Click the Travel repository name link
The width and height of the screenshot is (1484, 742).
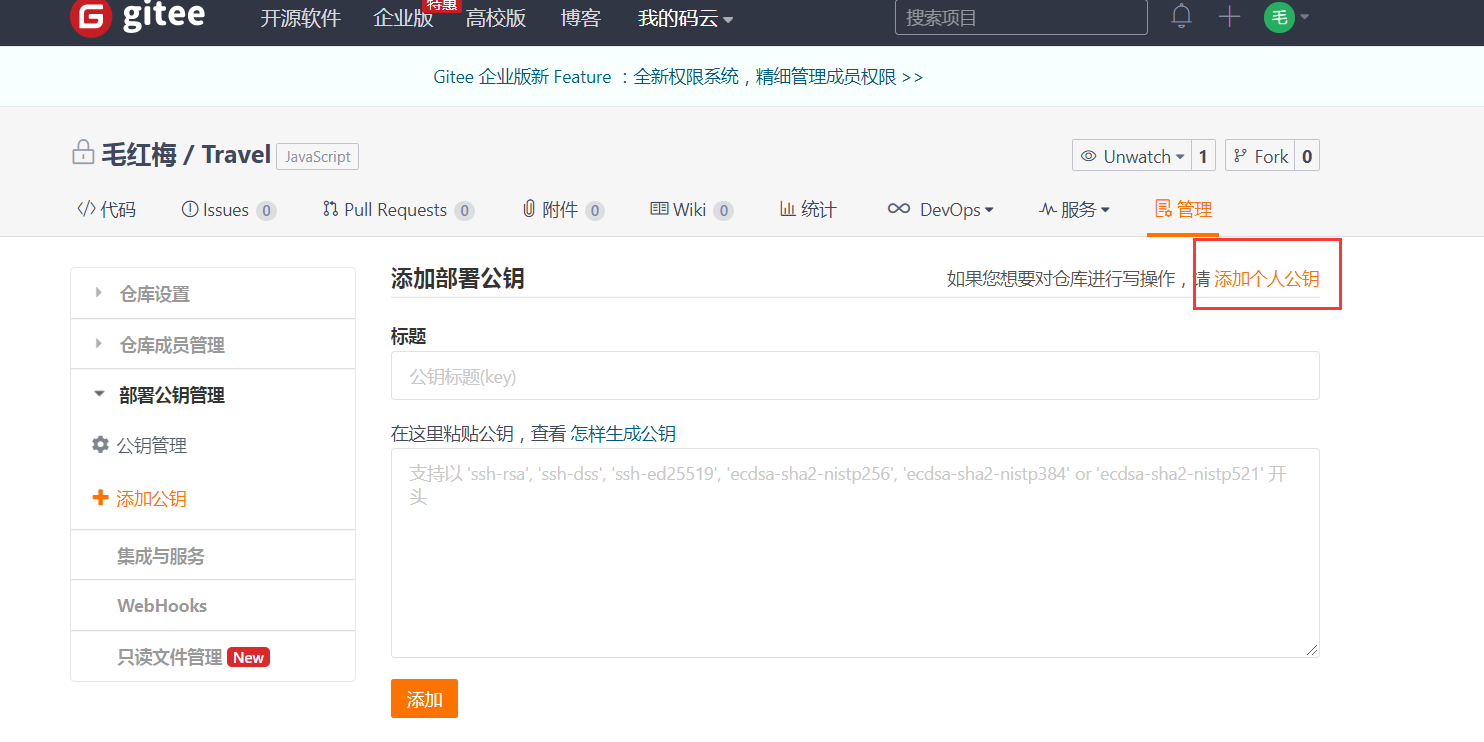[x=236, y=154]
